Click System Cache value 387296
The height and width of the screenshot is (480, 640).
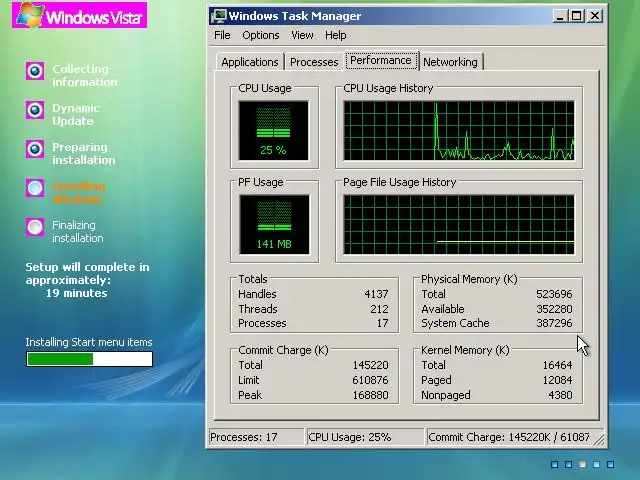point(554,323)
